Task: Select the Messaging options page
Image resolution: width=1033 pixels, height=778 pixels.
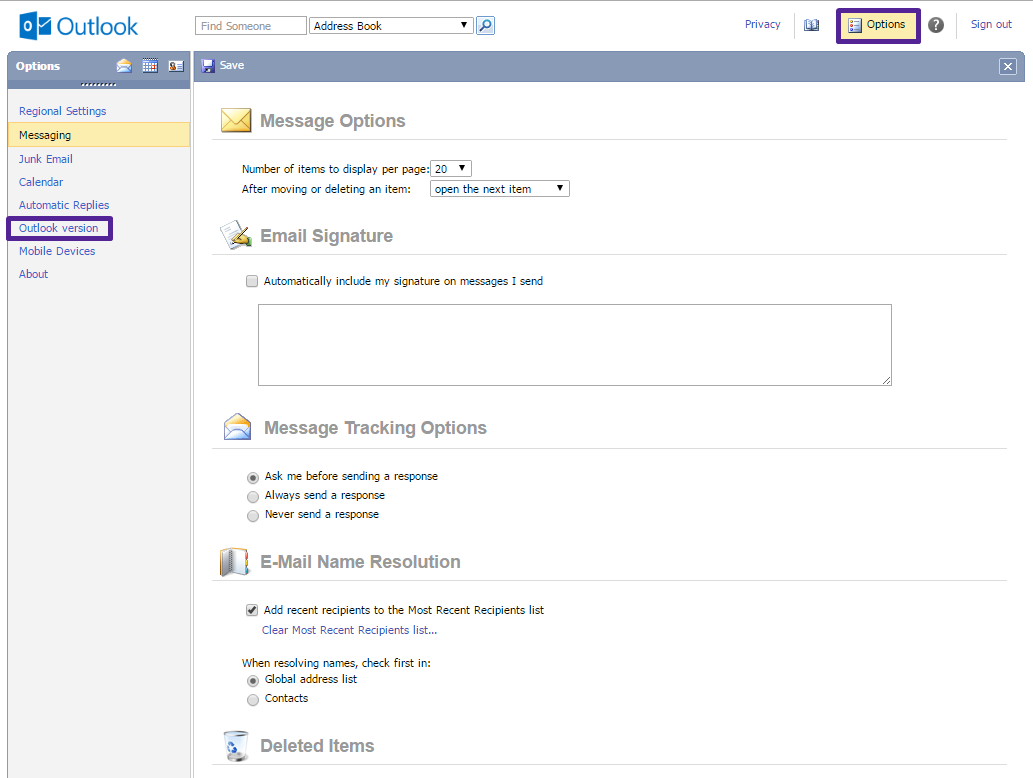Action: 99,134
